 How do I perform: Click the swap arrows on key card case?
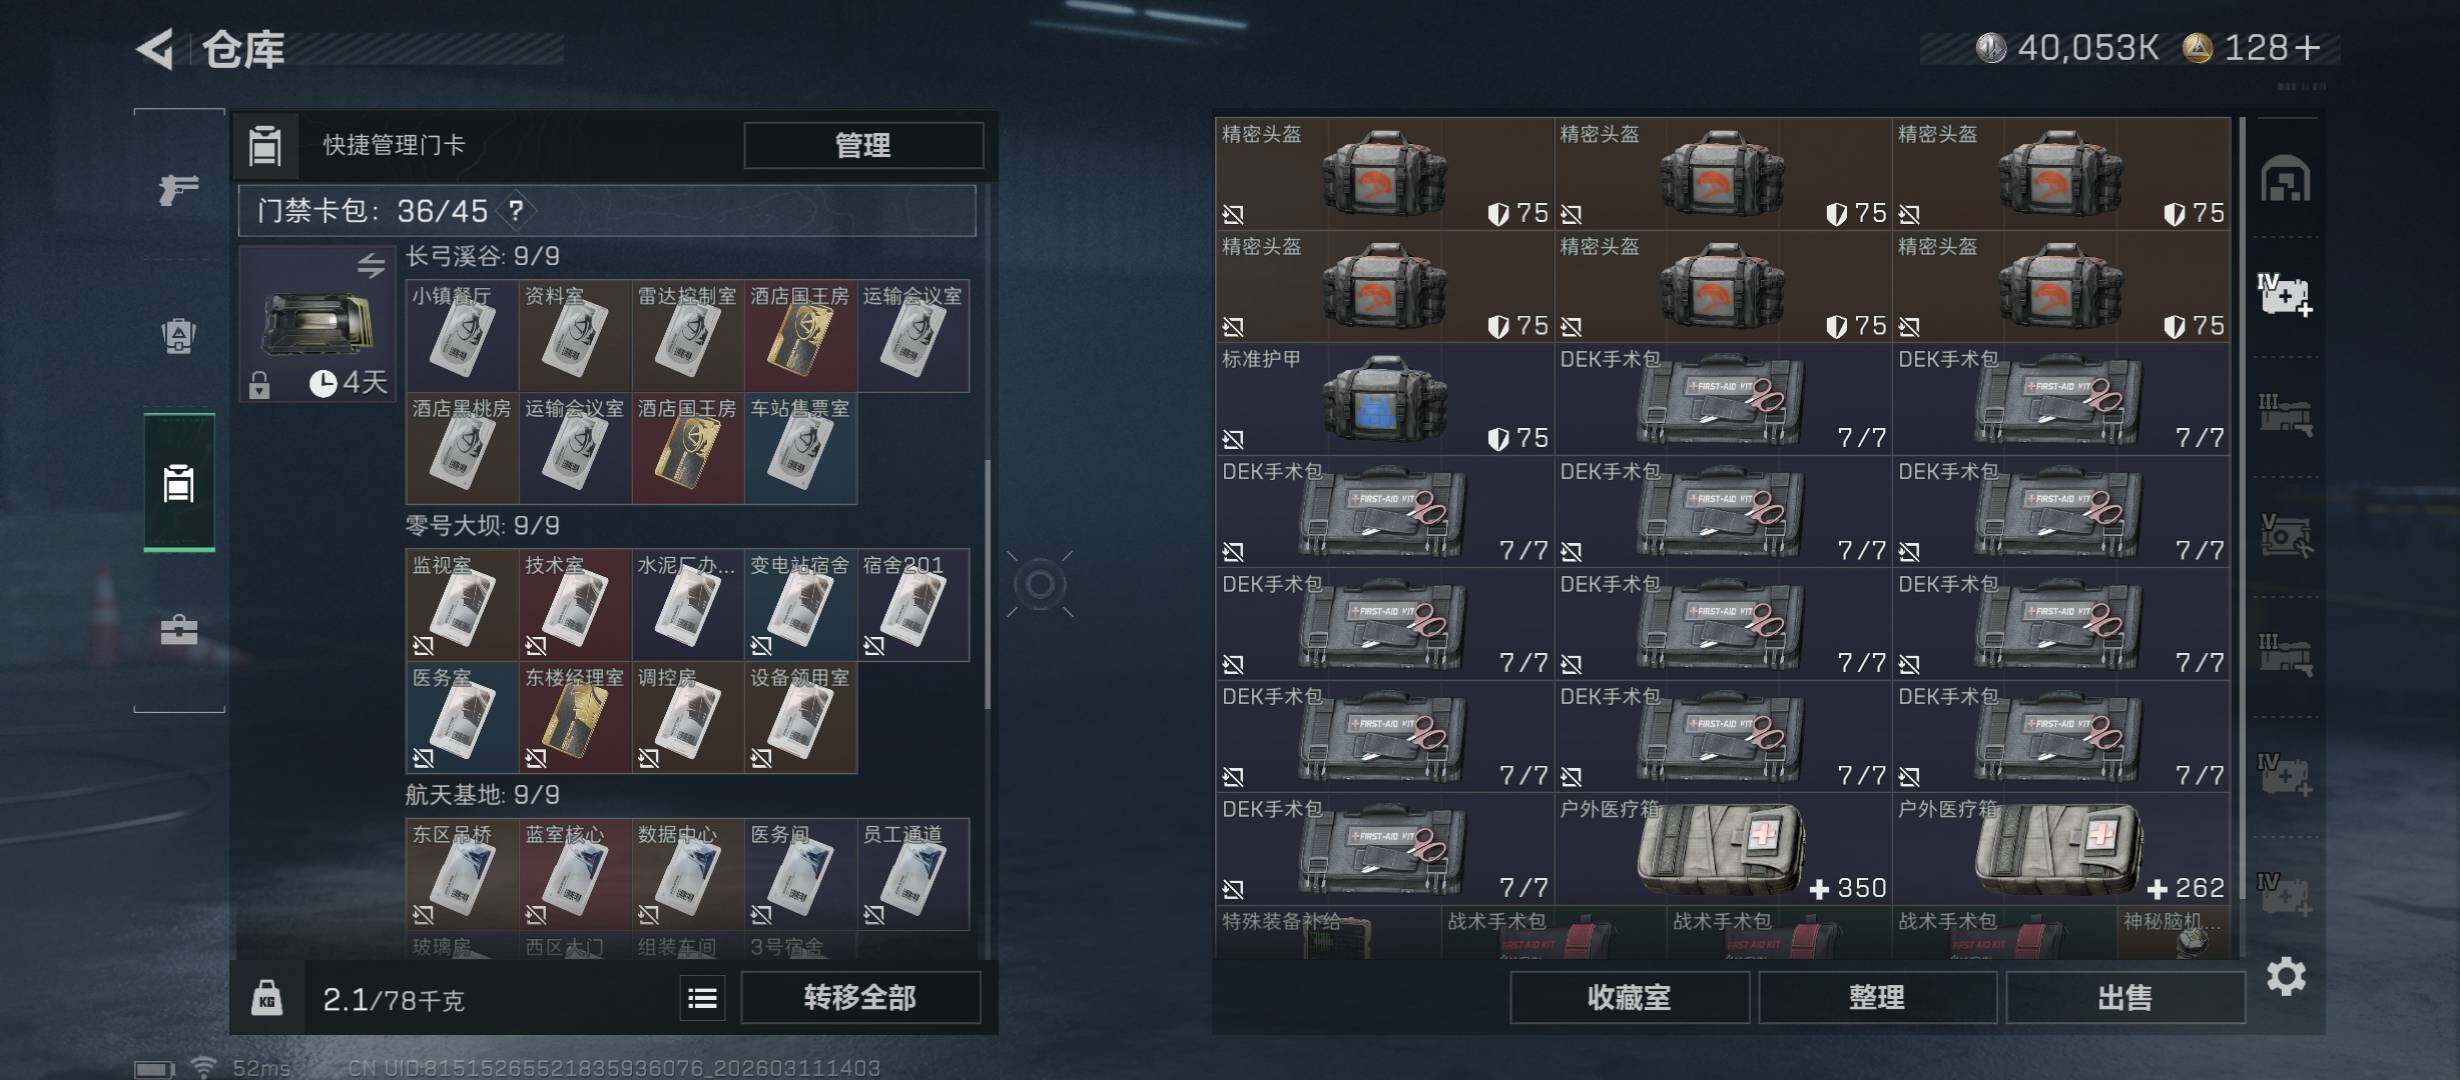tap(371, 265)
